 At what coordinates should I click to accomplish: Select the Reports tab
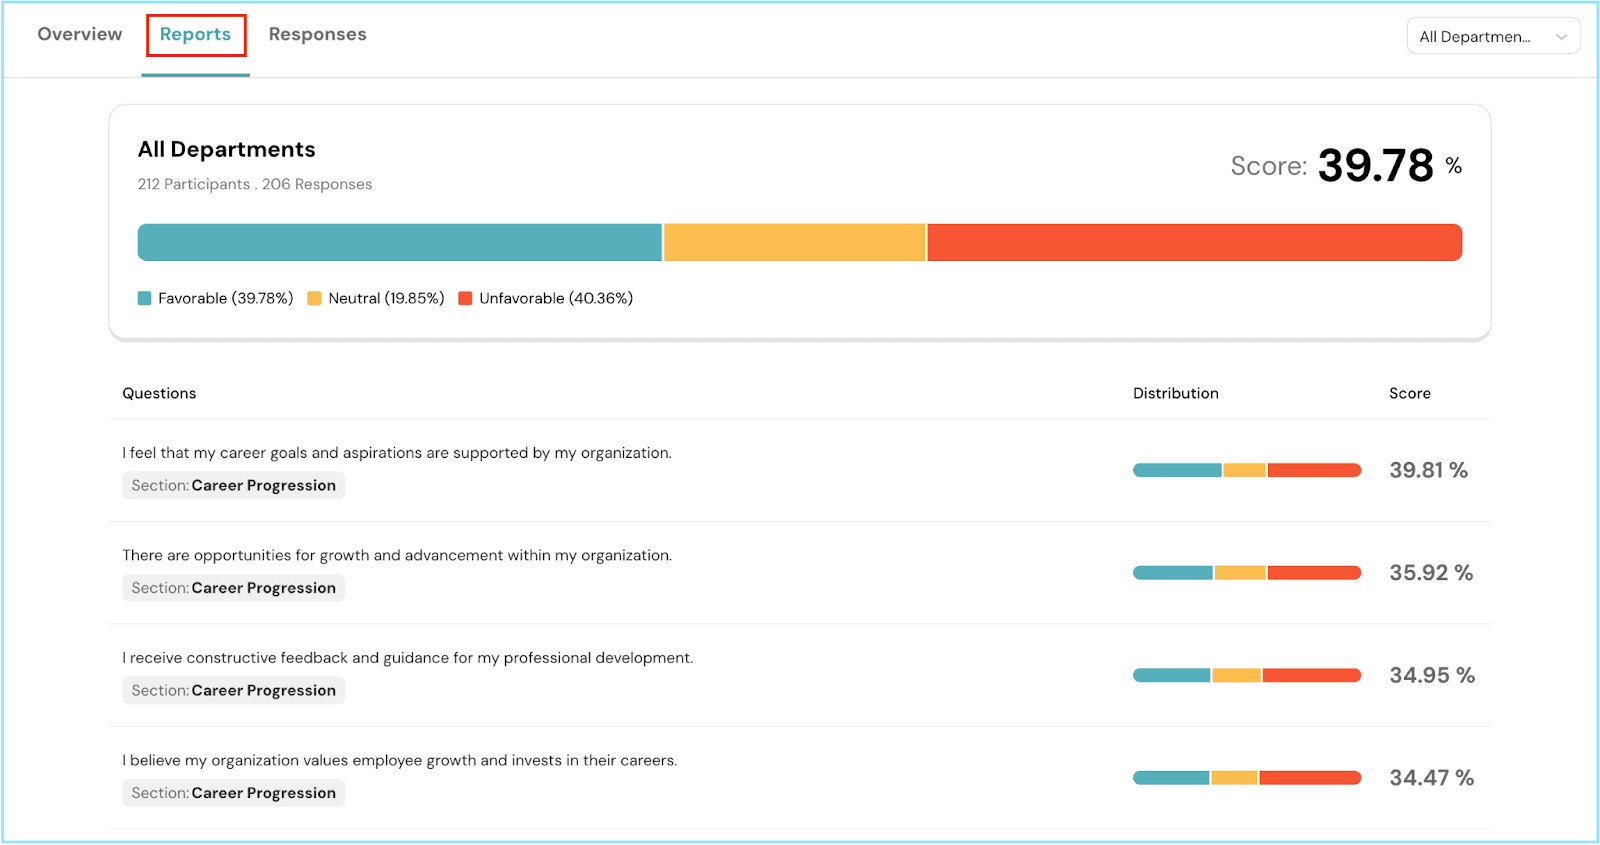(195, 35)
